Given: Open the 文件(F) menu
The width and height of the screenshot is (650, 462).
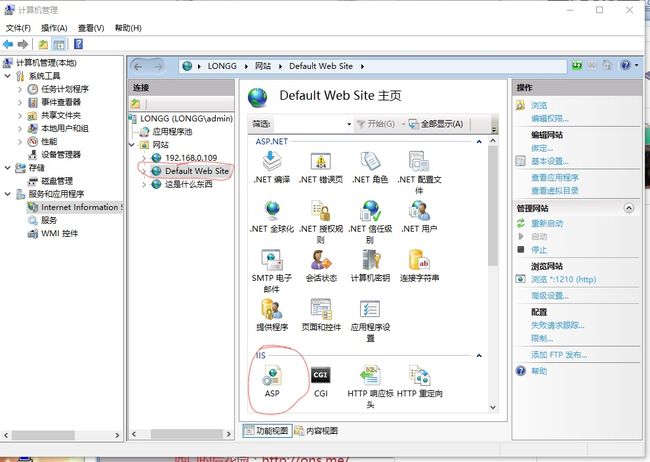Looking at the screenshot, I should 18,28.
